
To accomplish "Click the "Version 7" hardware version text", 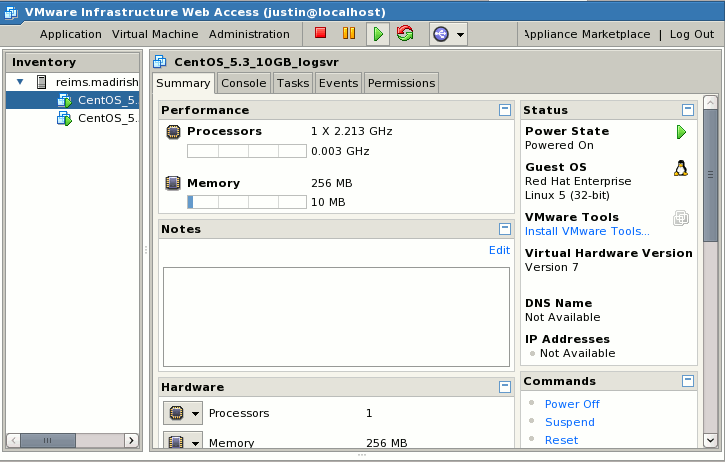I will click(x=552, y=267).
